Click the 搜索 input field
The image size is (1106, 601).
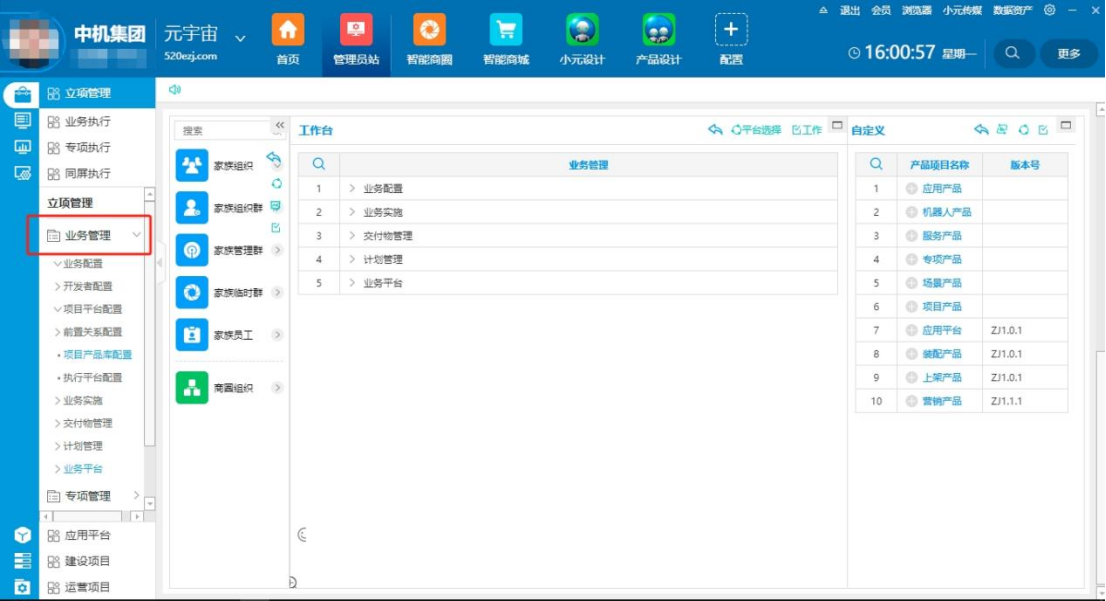pyautogui.click(x=222, y=130)
